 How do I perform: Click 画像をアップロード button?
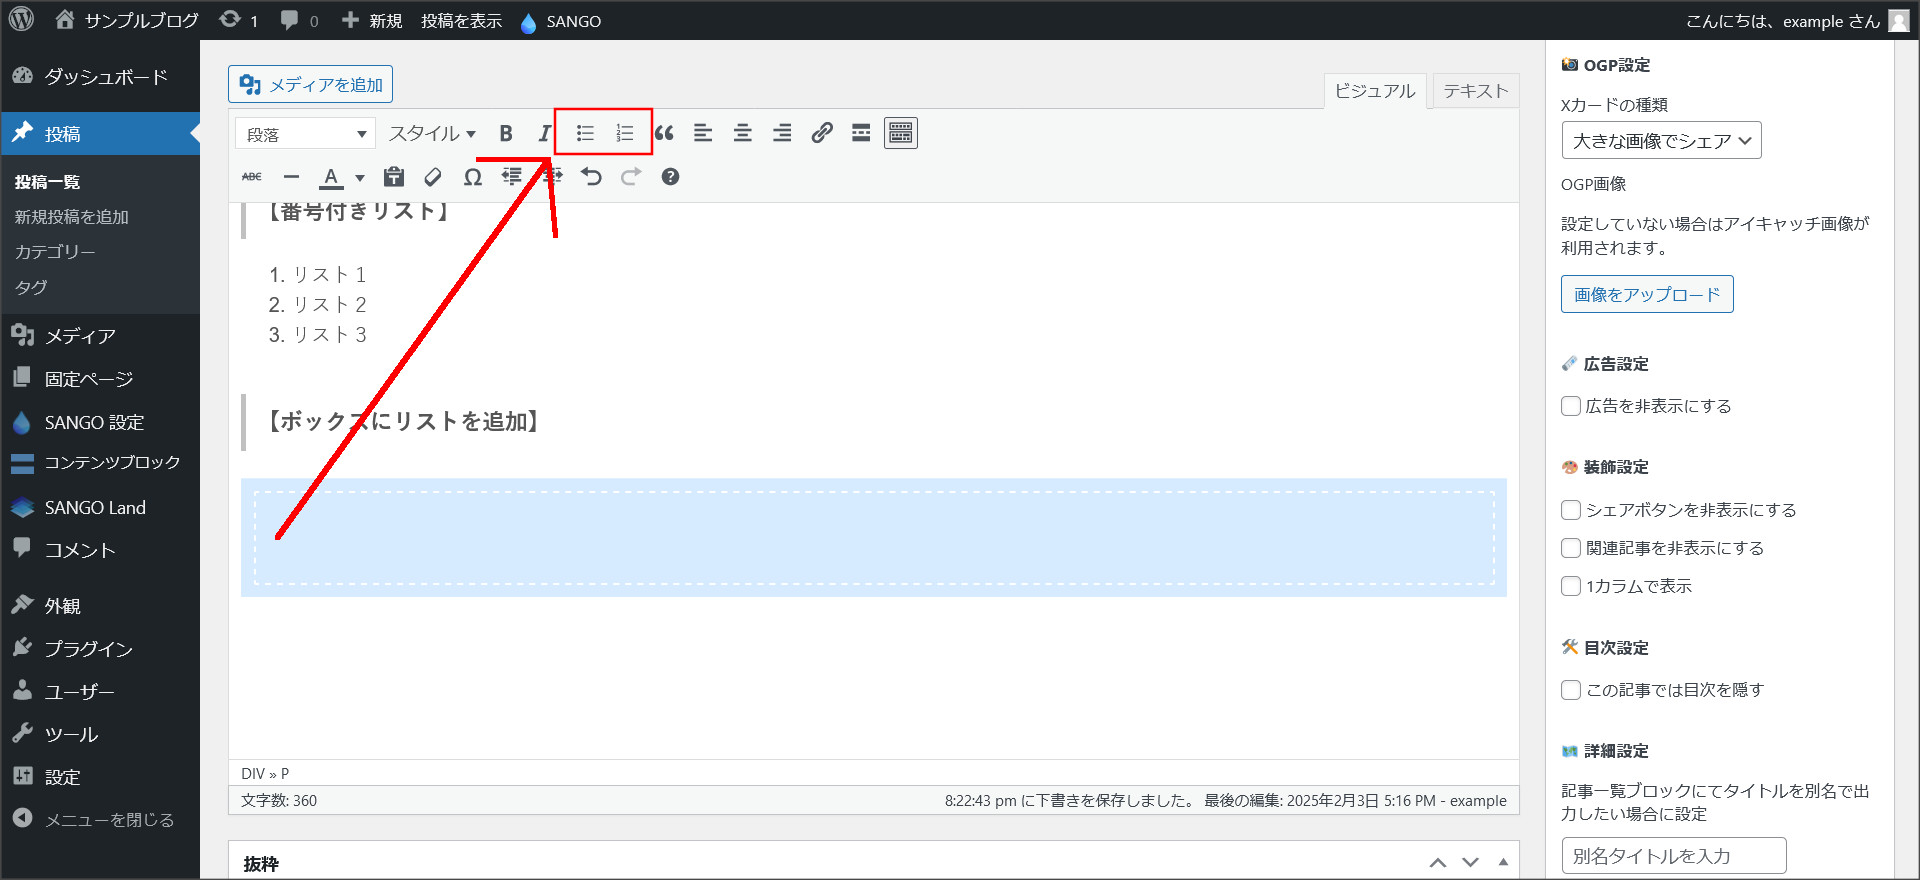point(1647,295)
